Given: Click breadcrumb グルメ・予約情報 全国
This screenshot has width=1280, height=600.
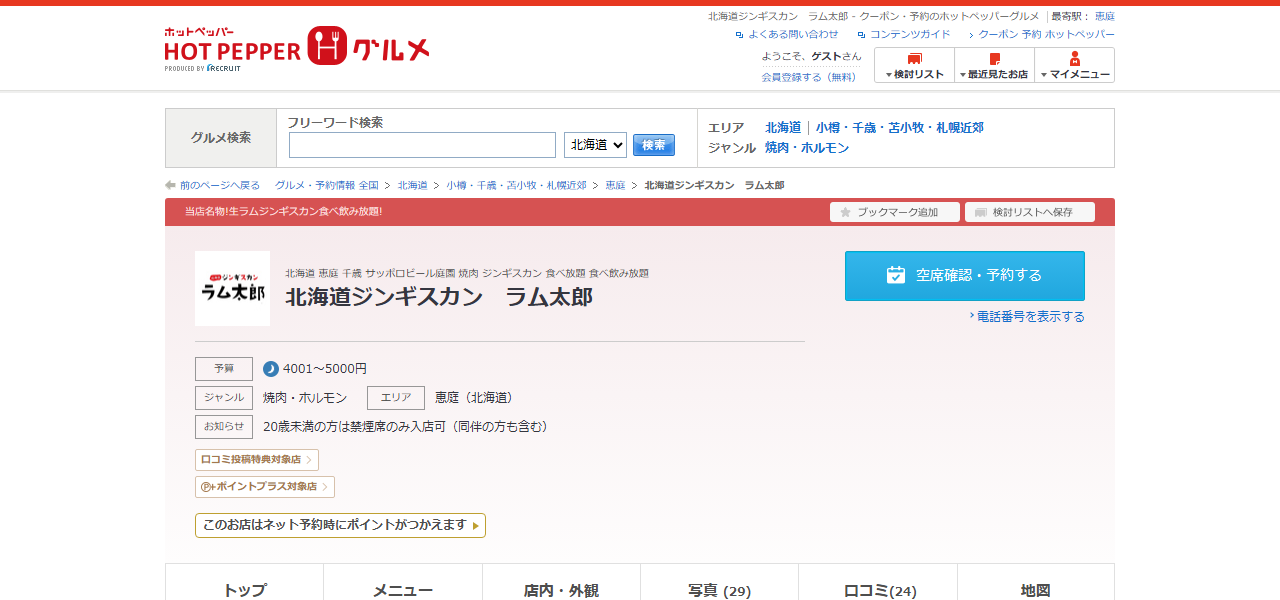Looking at the screenshot, I should 327,186.
